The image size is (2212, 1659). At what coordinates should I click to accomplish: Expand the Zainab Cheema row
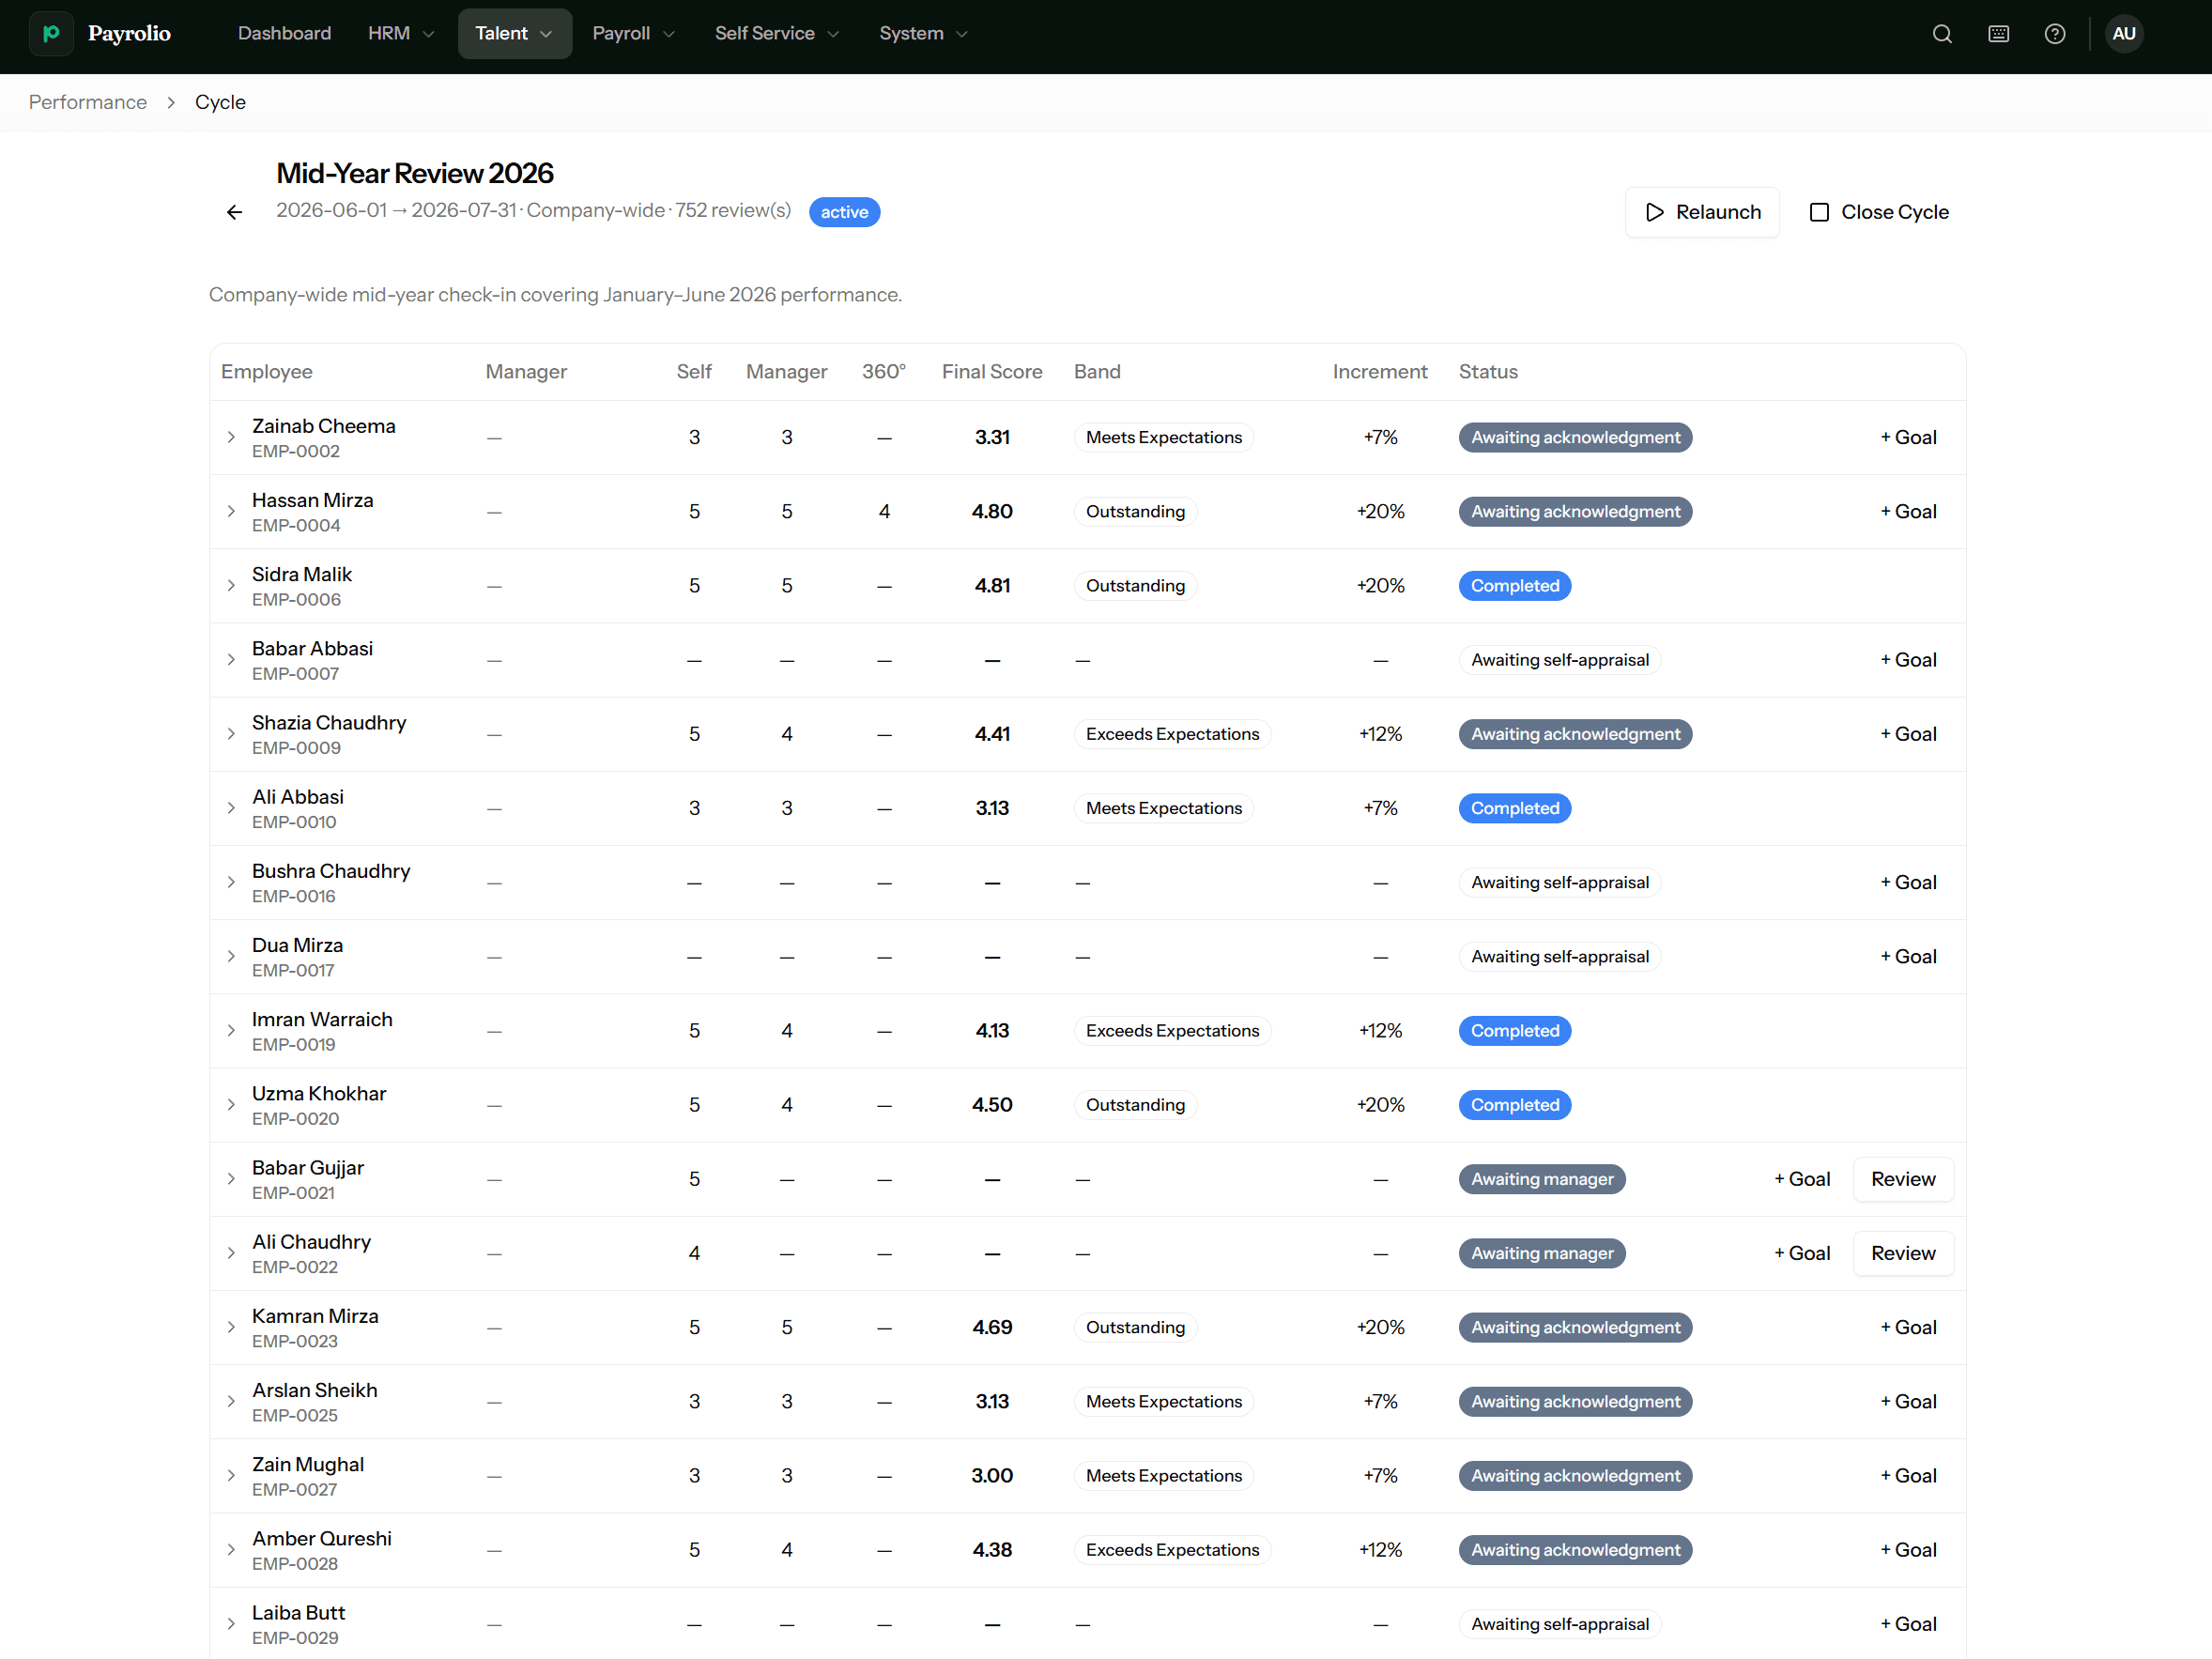[231, 437]
